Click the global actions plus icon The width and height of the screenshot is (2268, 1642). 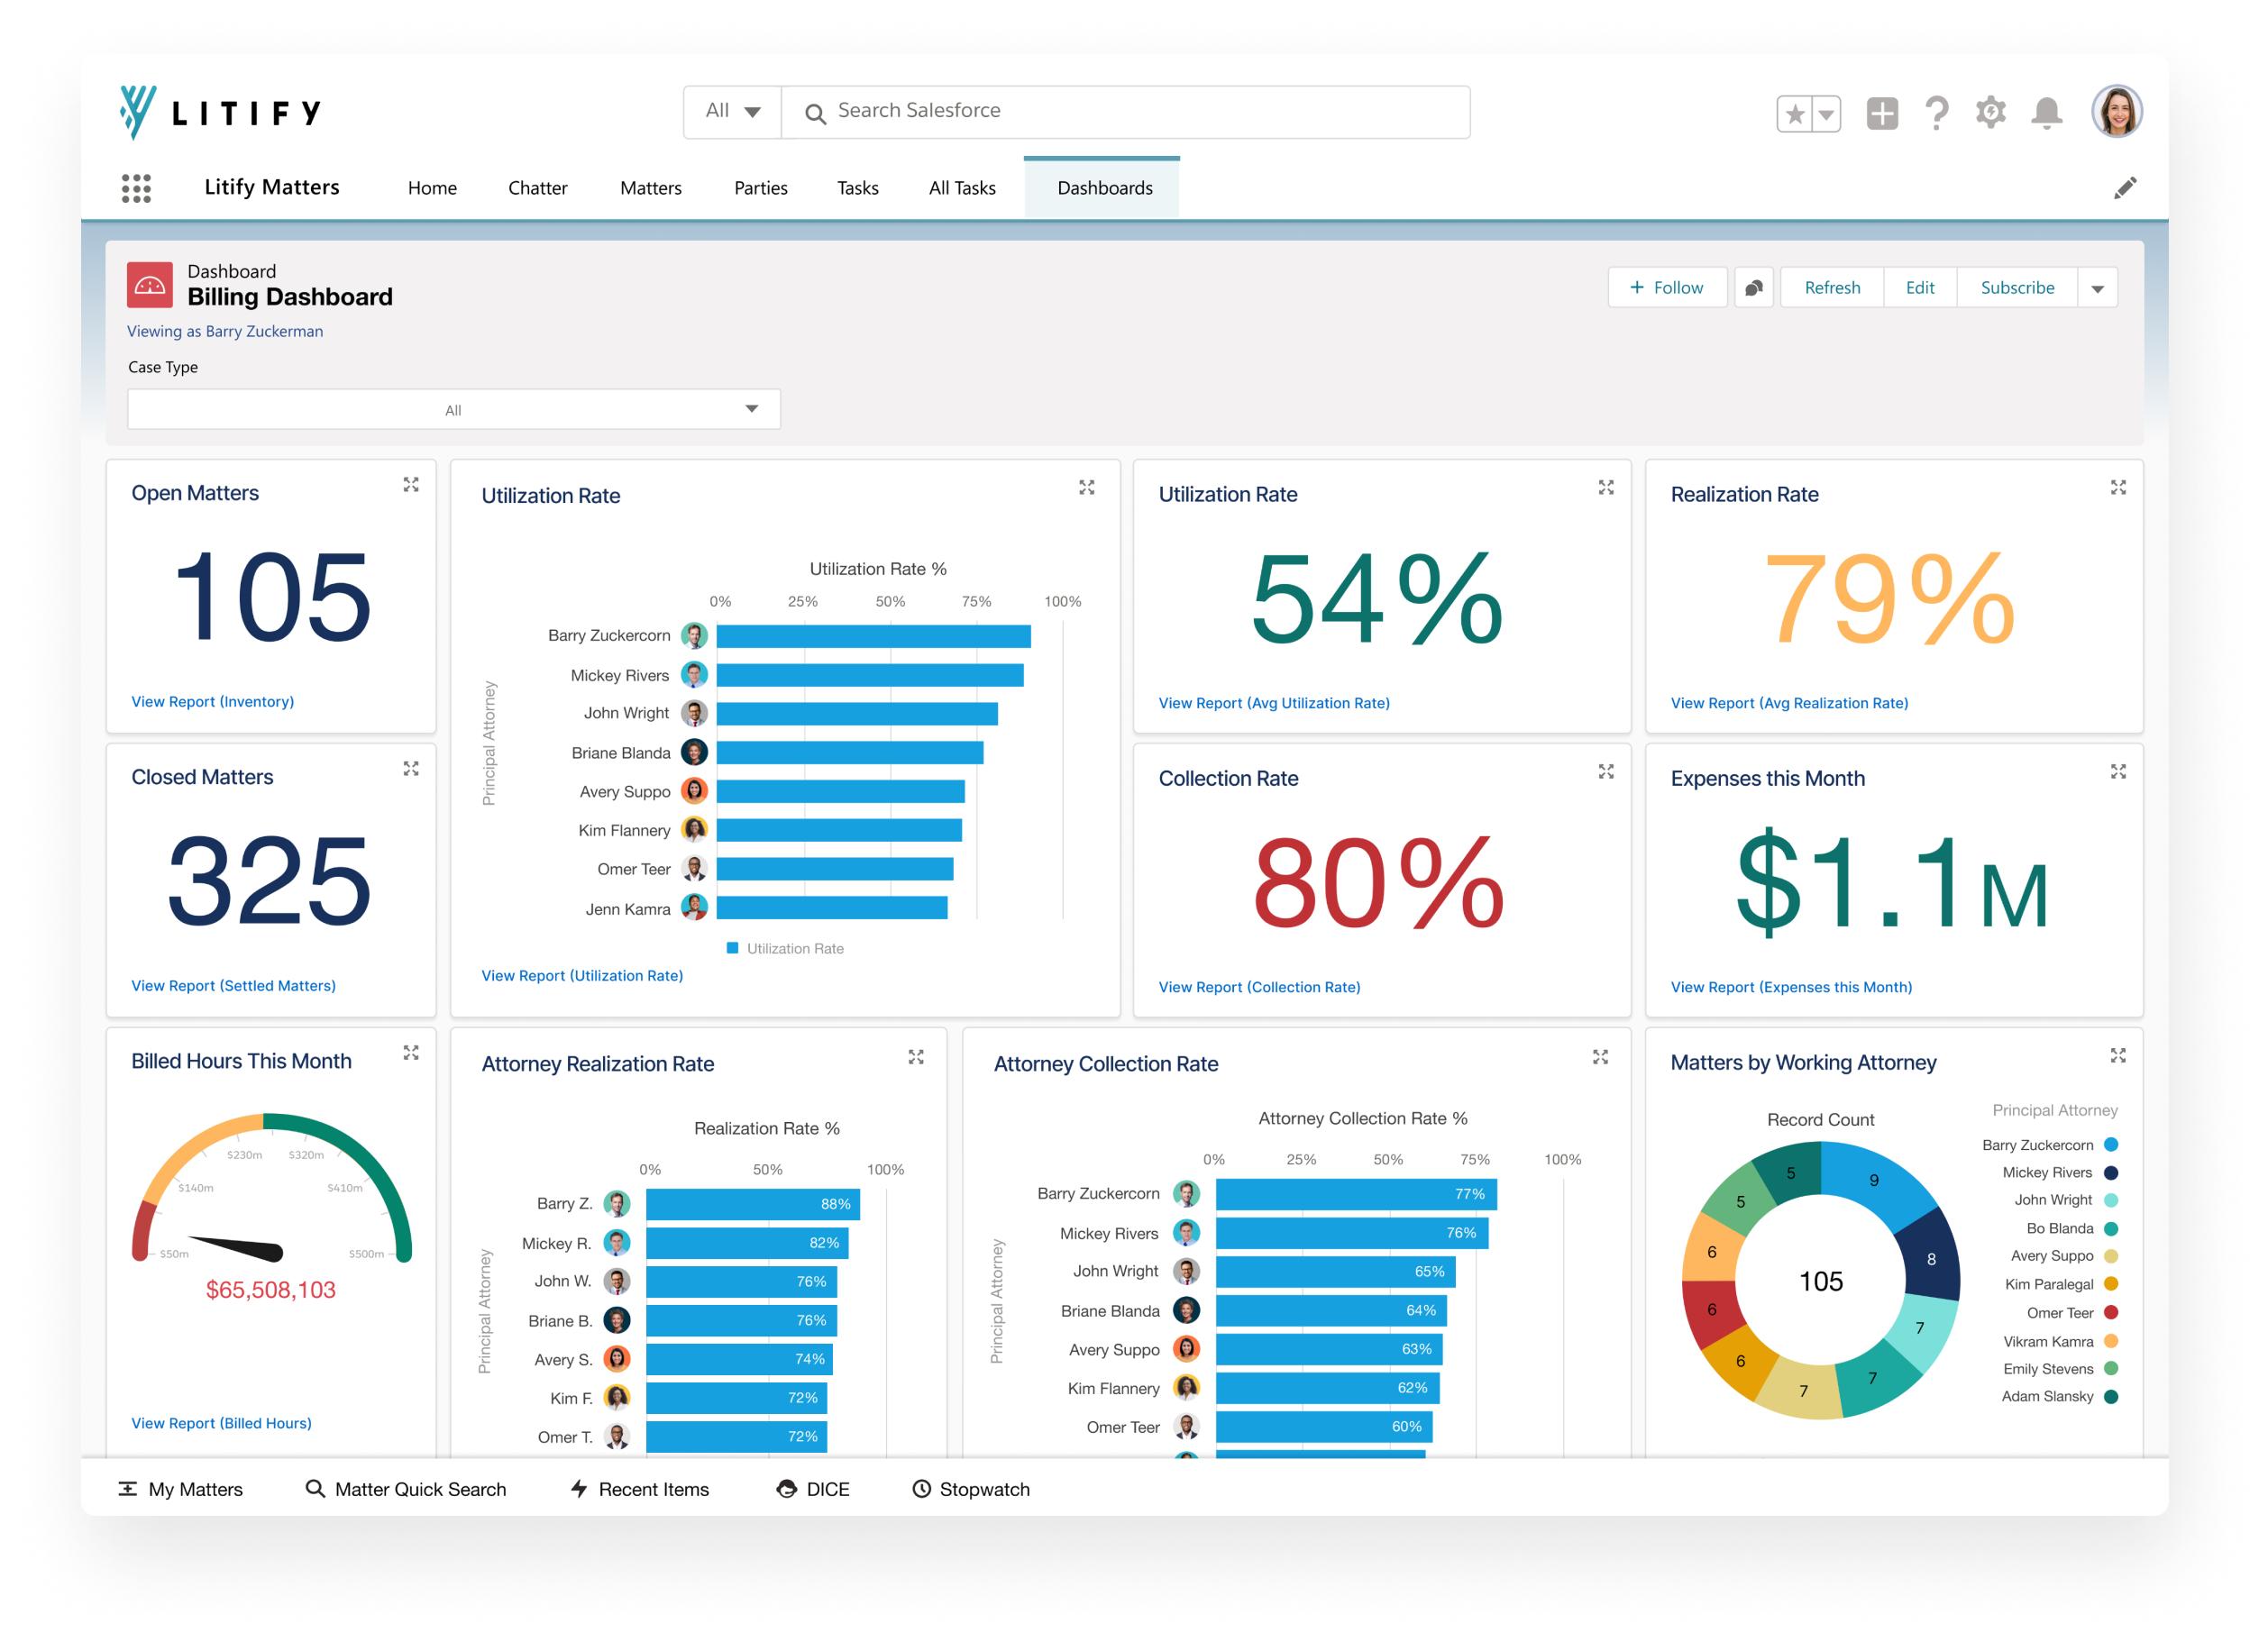(x=1881, y=113)
